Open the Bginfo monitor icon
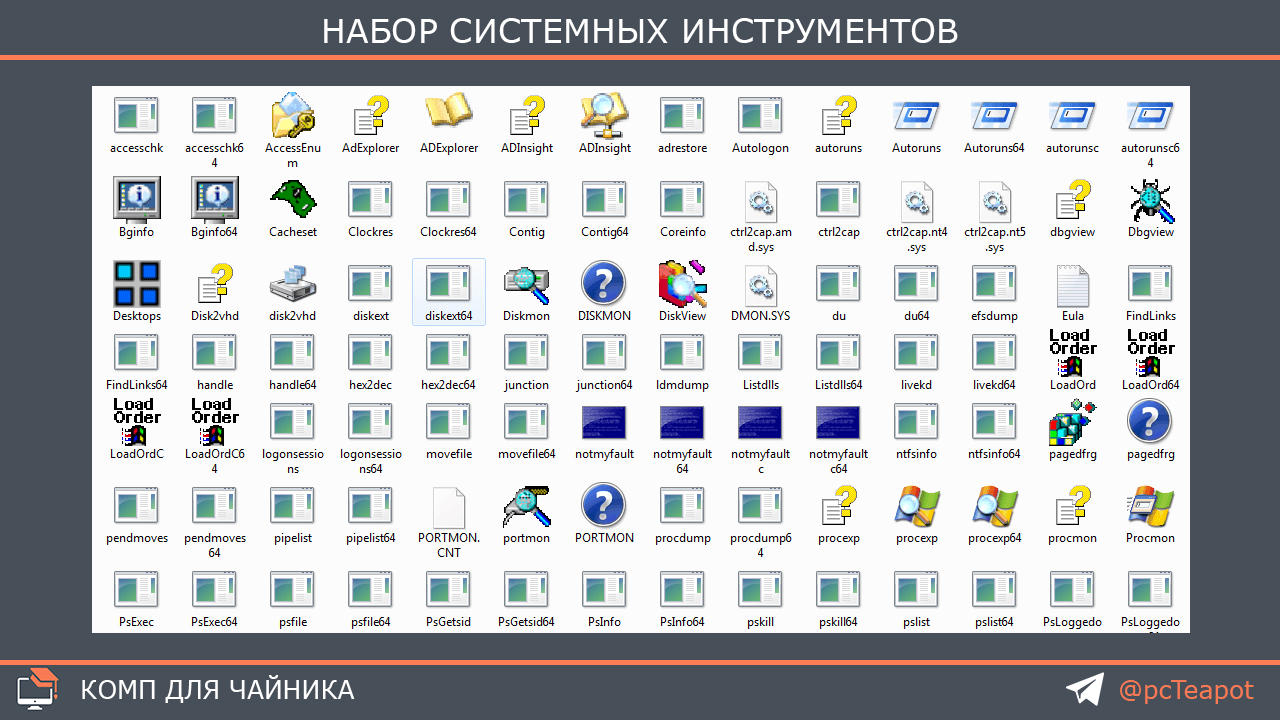 coord(137,199)
